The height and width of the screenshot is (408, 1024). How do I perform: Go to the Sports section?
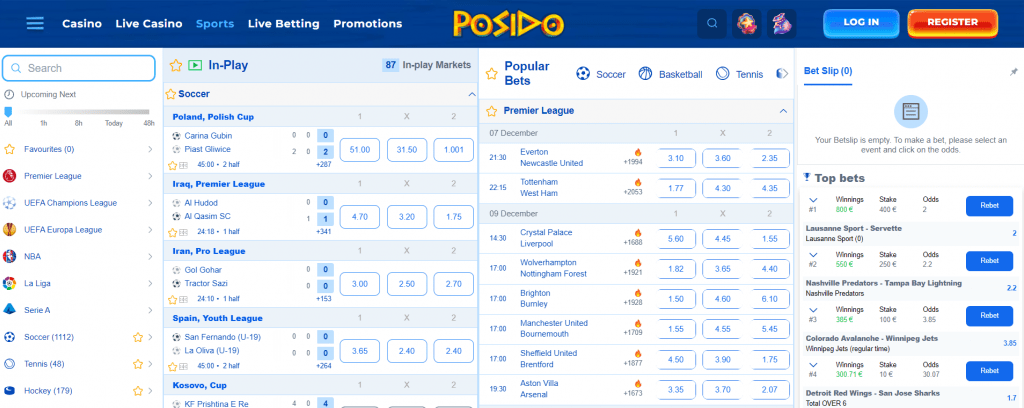click(x=215, y=24)
